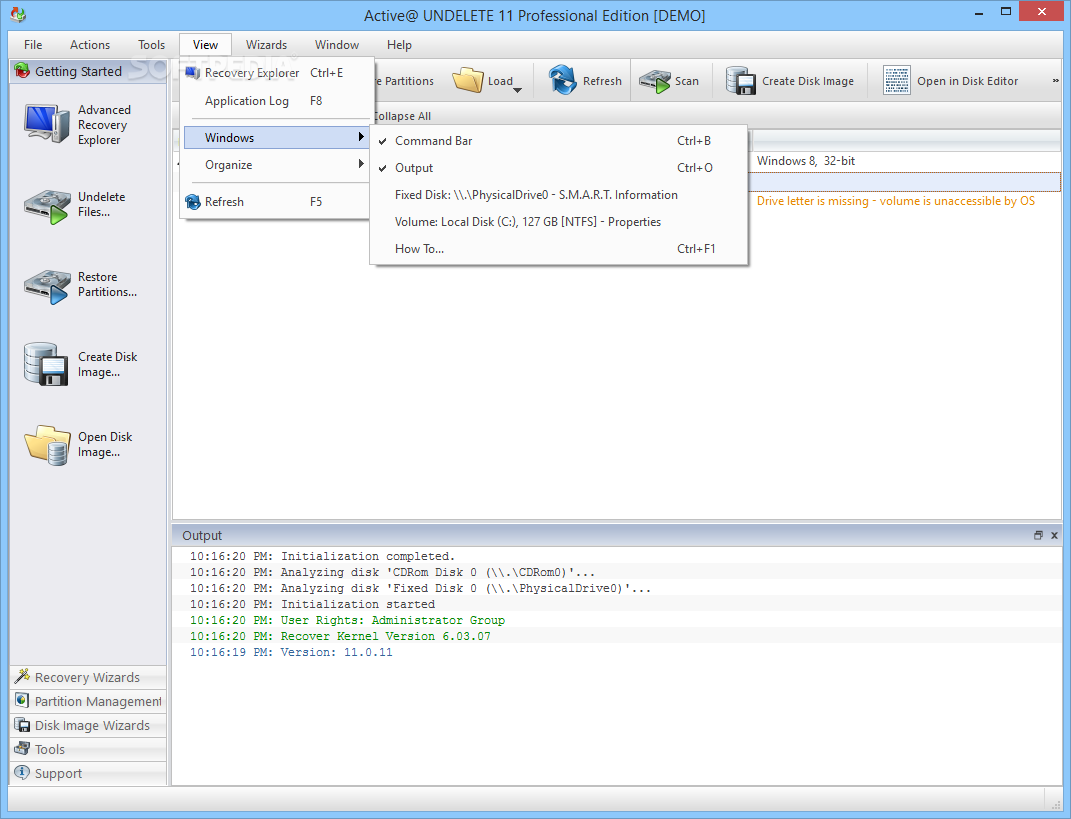1071x819 pixels.
Task: Click the Scan toolbar icon
Action: click(x=655, y=81)
